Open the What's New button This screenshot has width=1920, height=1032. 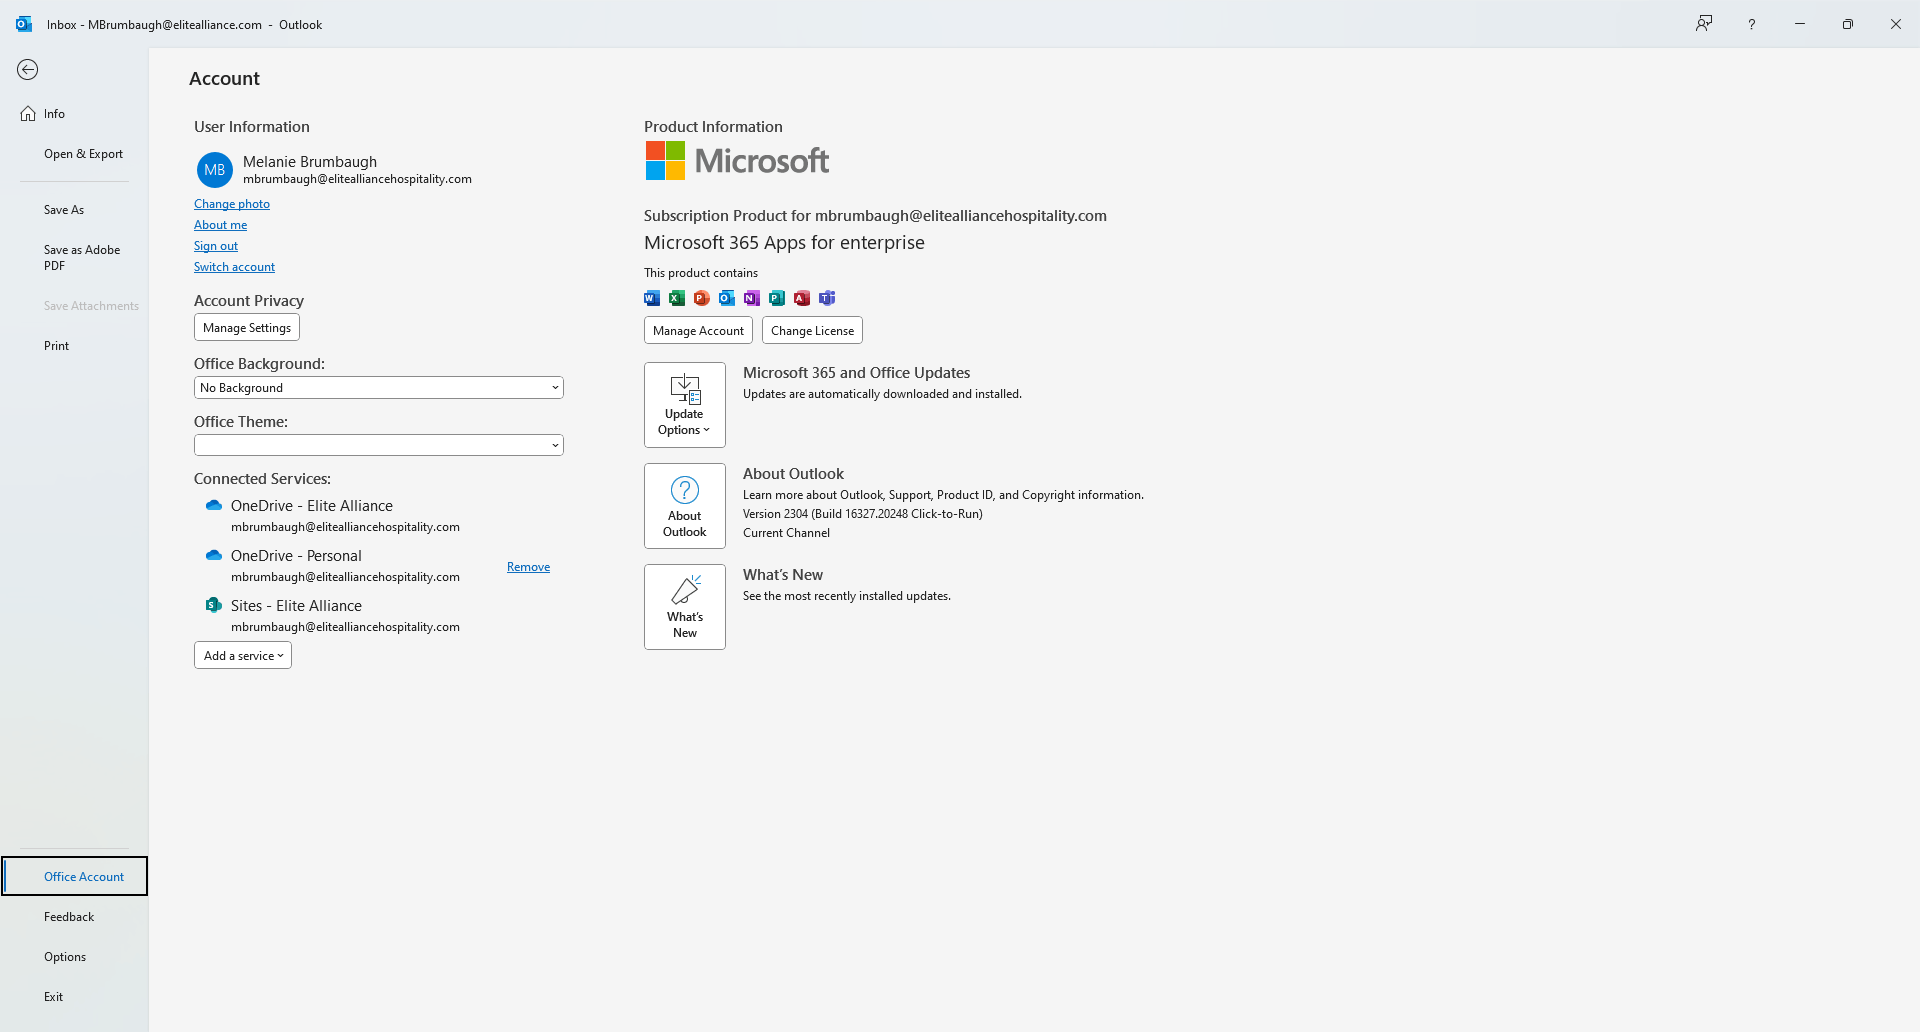click(x=685, y=607)
